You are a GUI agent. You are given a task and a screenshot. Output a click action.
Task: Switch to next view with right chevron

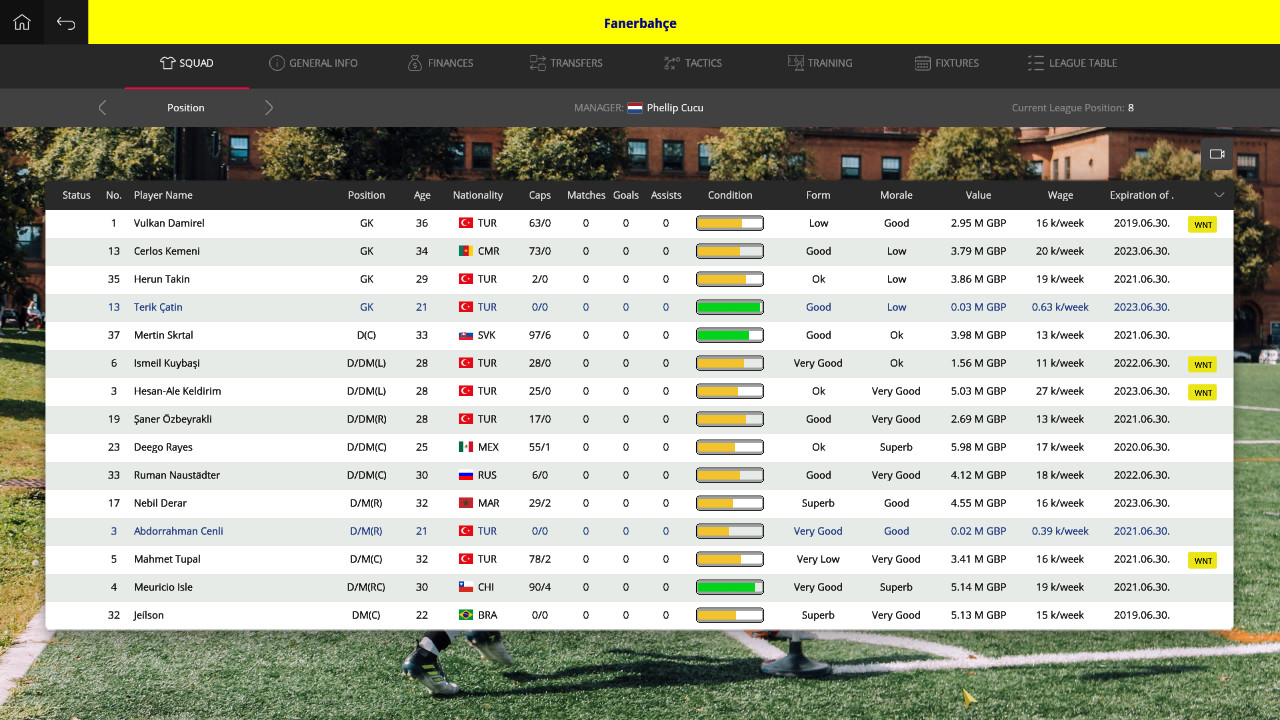coord(269,108)
